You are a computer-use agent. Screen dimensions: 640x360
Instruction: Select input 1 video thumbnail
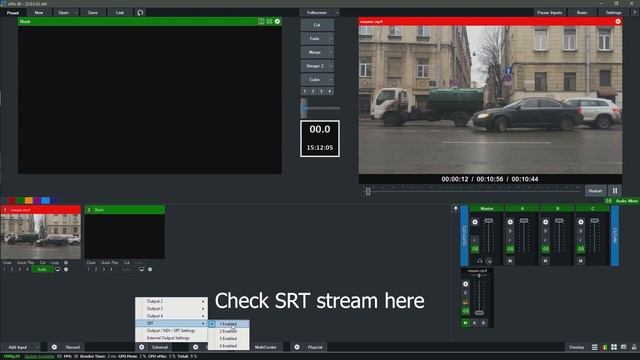(x=41, y=236)
